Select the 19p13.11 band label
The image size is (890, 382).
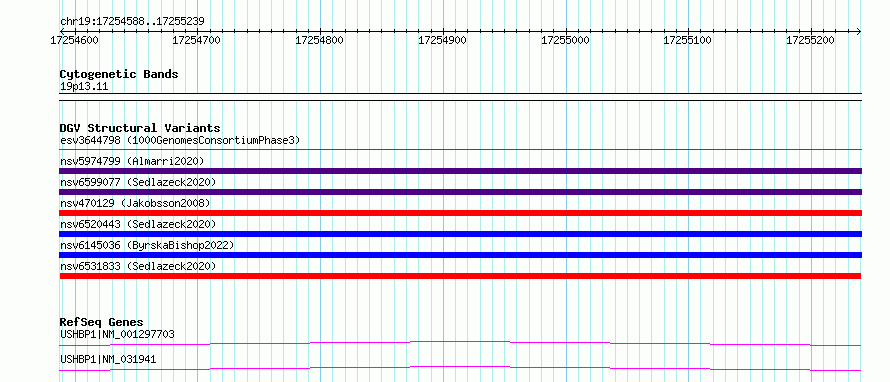coord(83,87)
